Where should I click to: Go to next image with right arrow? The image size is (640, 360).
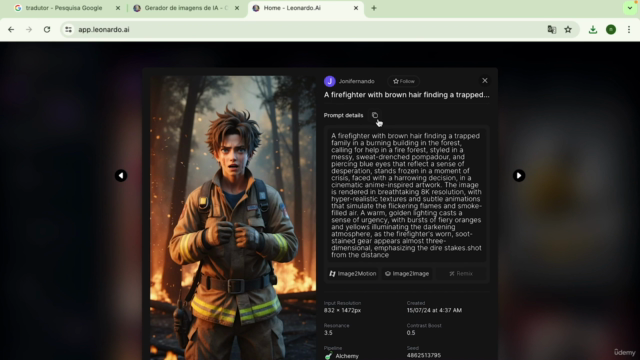click(x=519, y=176)
